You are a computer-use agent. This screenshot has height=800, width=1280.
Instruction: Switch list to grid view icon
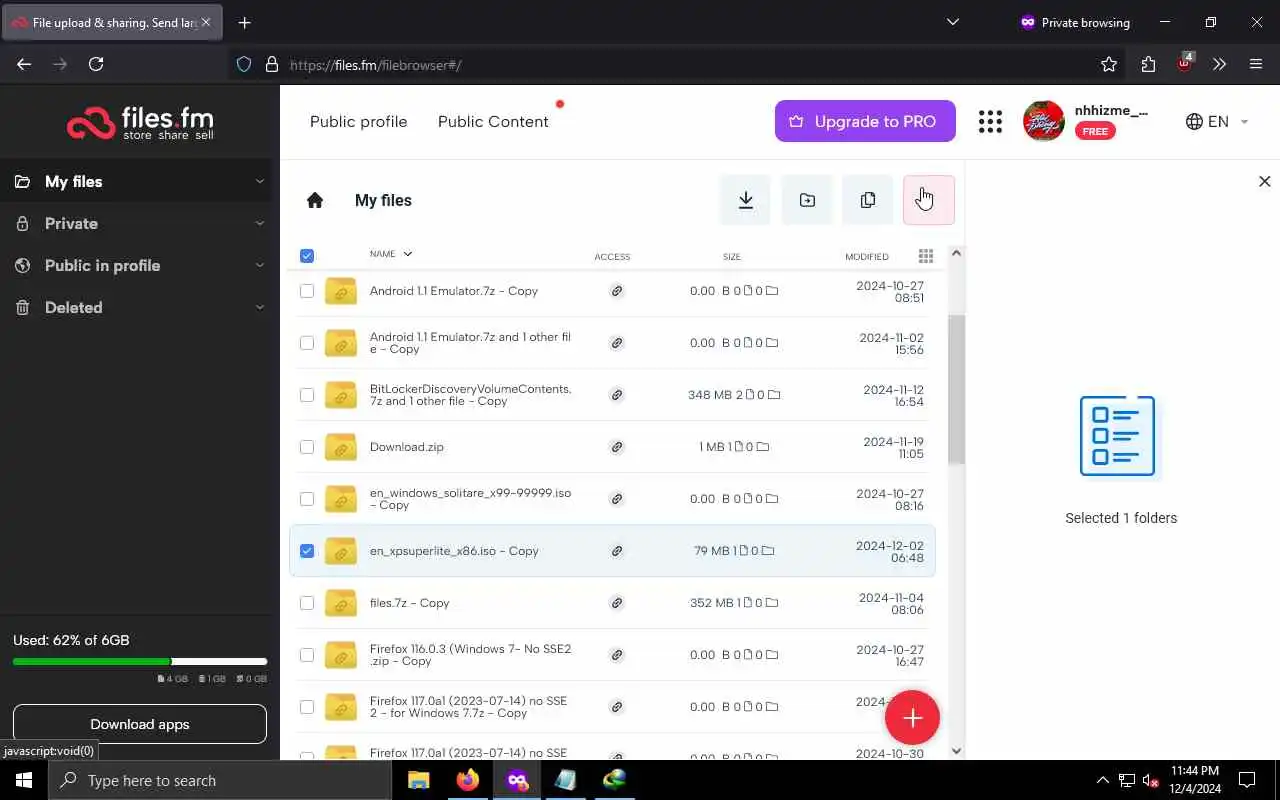(926, 256)
